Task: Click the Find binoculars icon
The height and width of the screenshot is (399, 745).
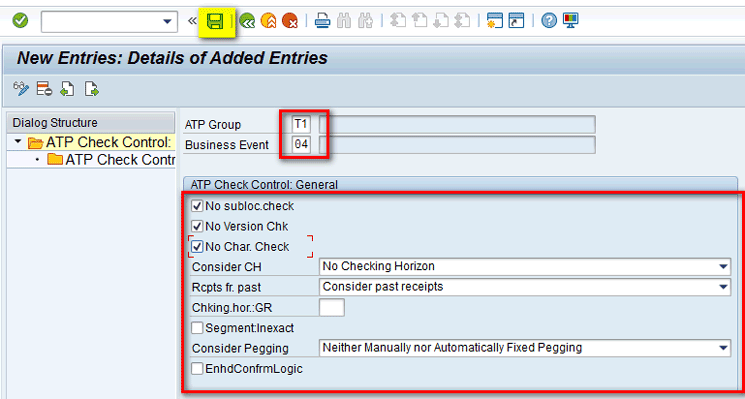Action: [344, 21]
